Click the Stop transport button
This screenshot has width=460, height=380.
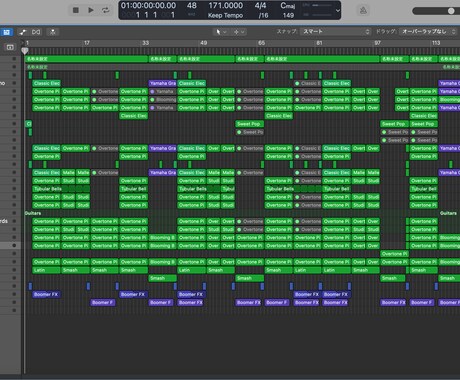point(76,10)
